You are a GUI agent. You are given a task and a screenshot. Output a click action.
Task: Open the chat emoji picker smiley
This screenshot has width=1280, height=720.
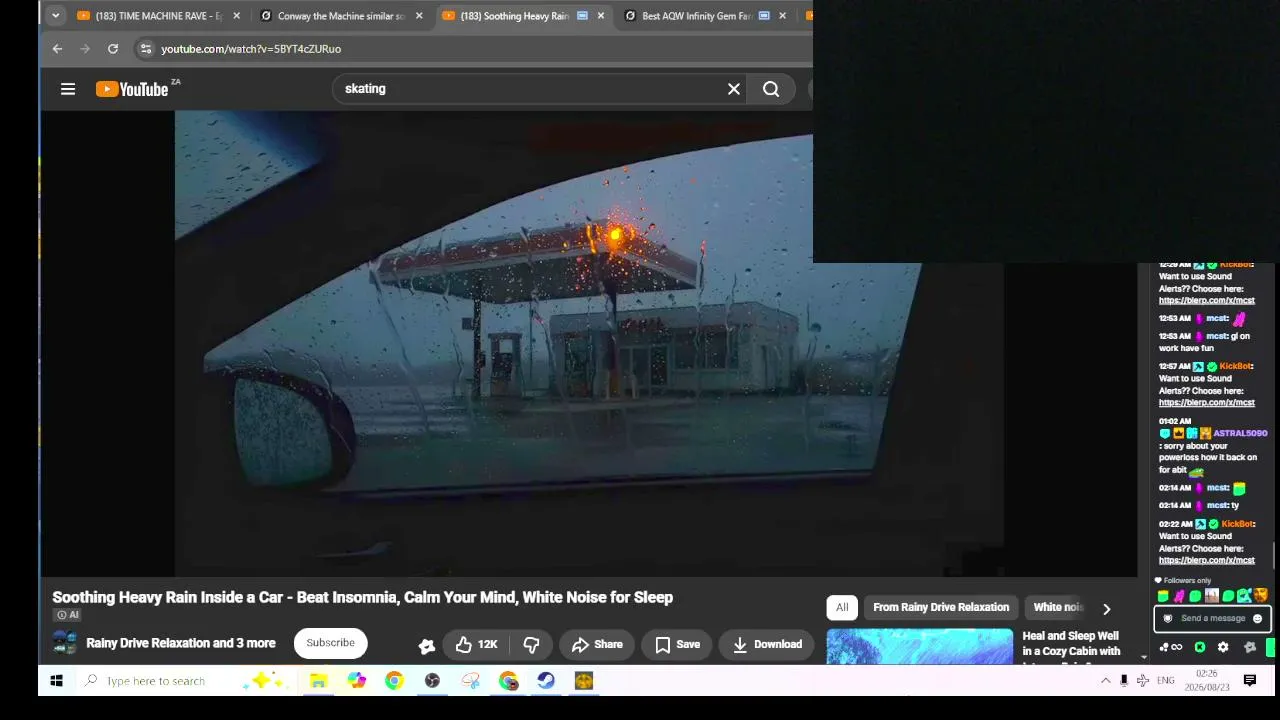click(x=1258, y=618)
